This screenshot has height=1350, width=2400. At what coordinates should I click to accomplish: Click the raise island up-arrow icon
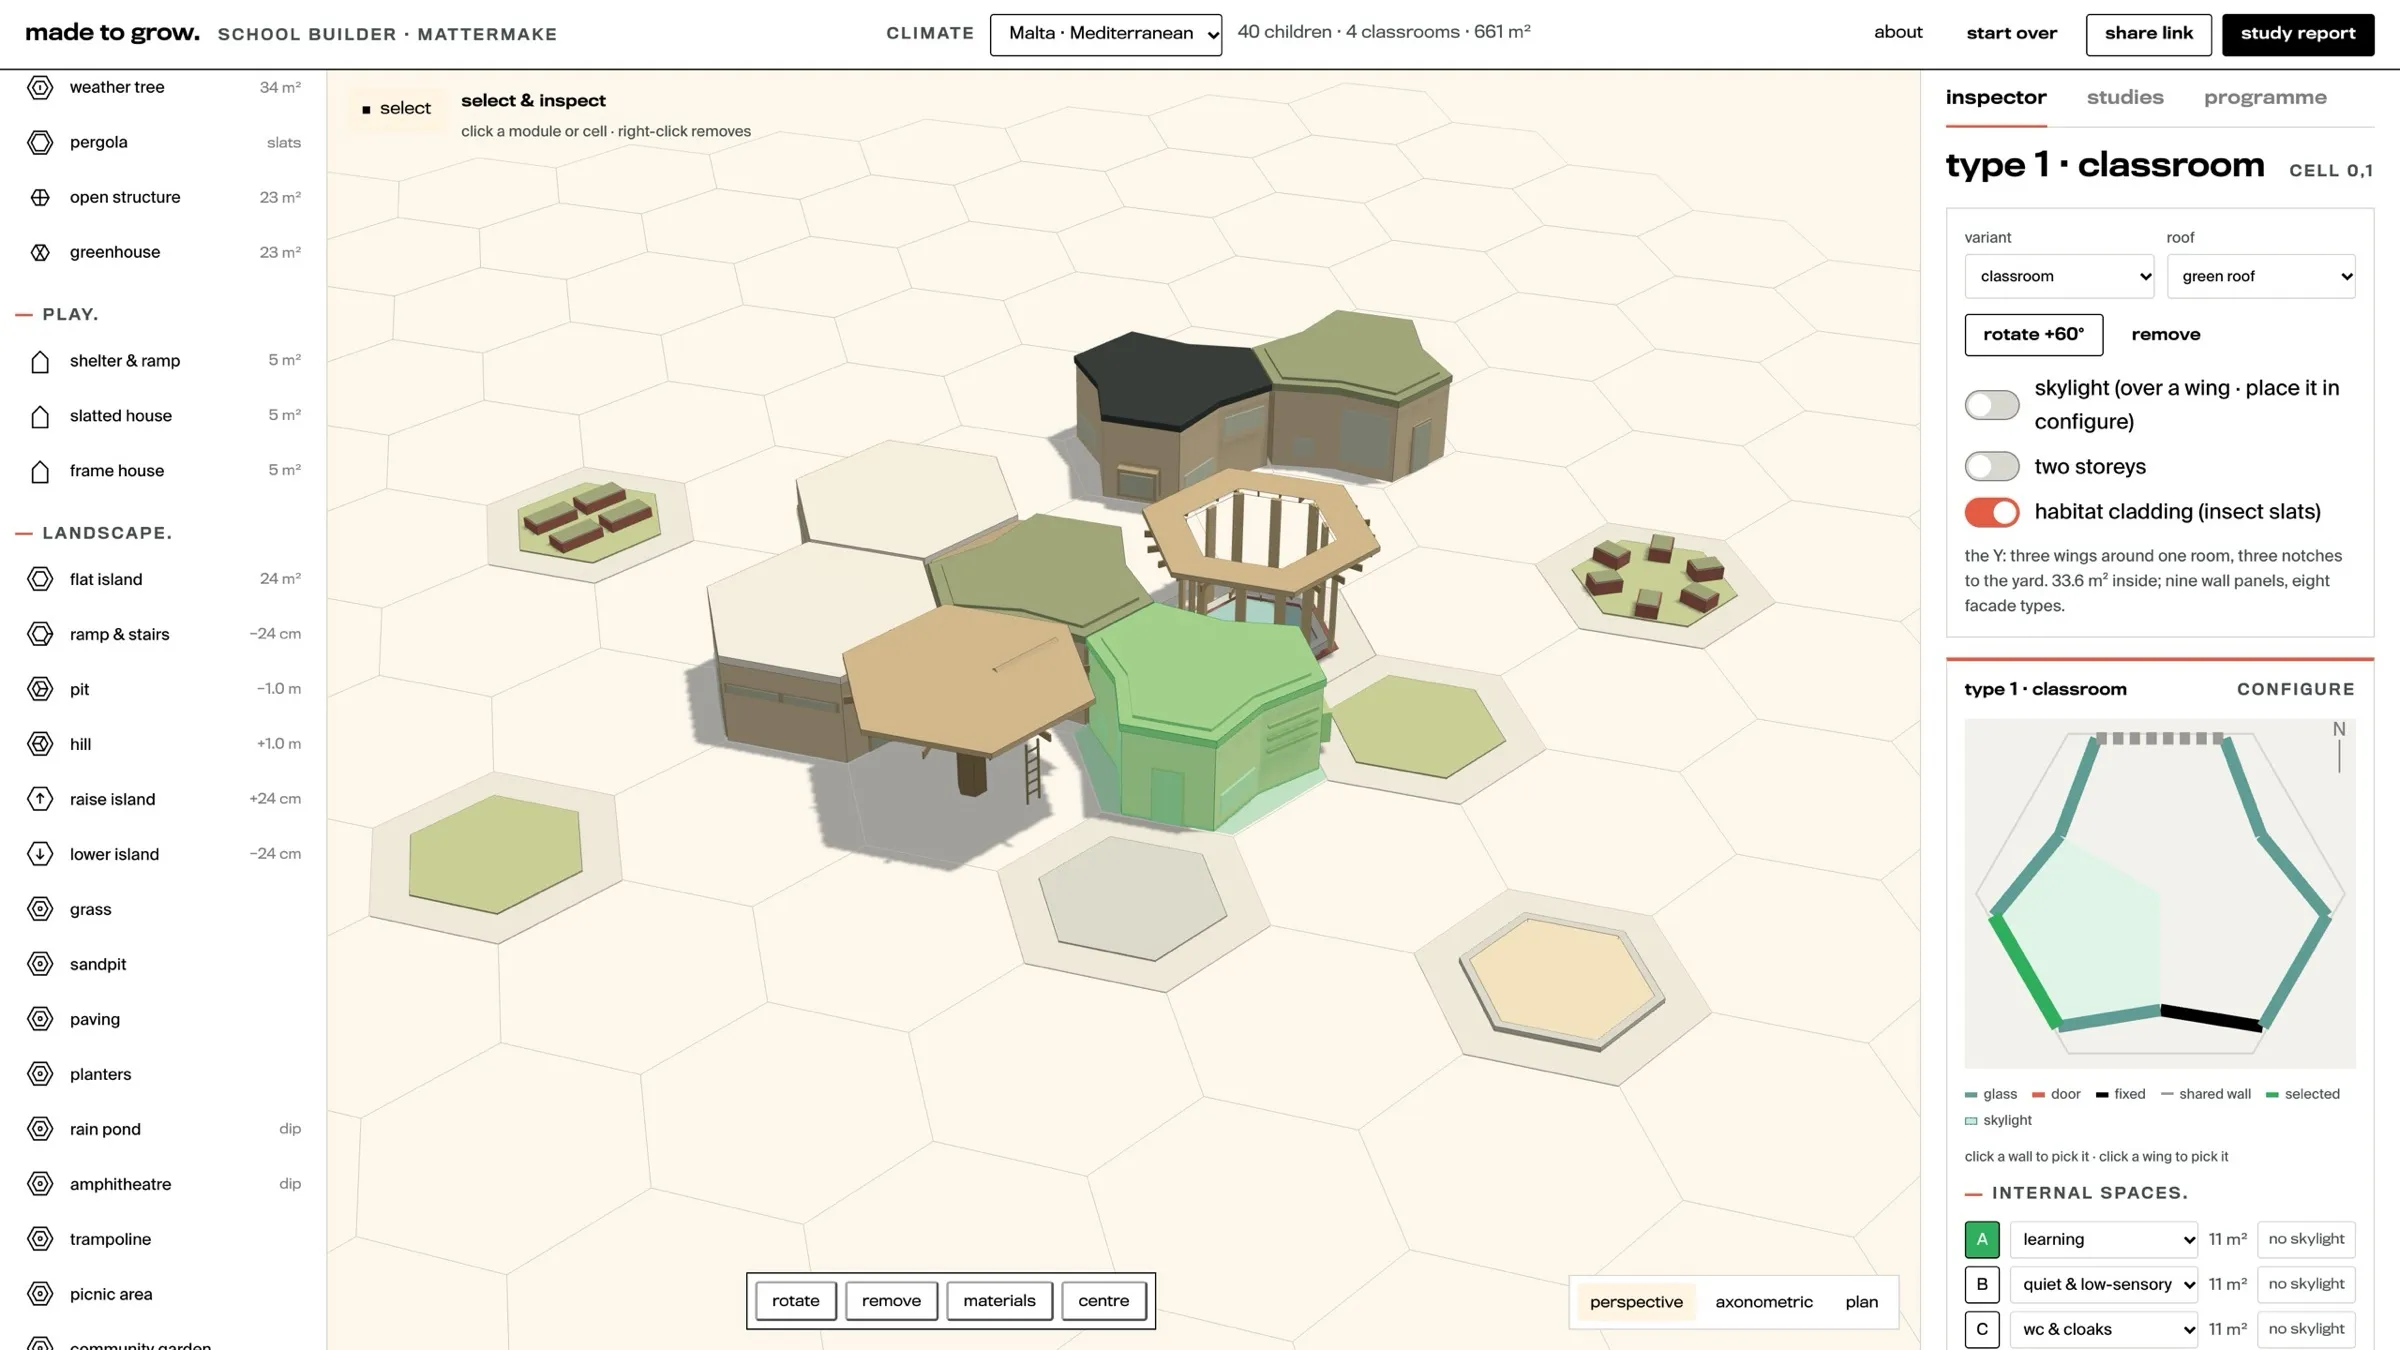pyautogui.click(x=40, y=799)
